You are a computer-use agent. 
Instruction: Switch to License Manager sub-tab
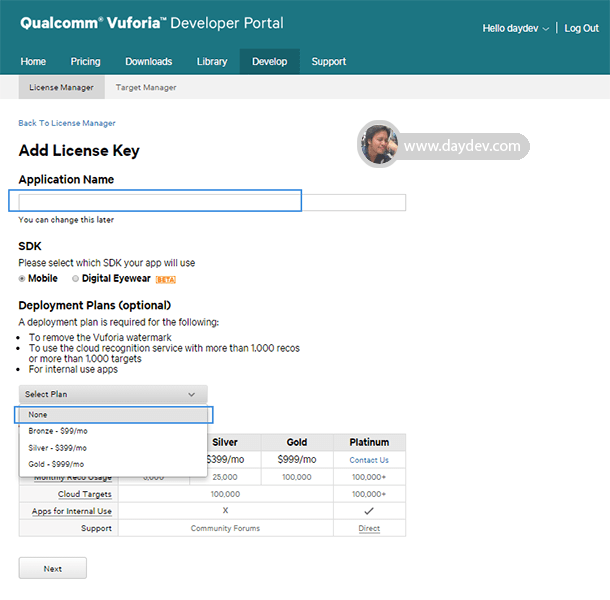(x=61, y=87)
